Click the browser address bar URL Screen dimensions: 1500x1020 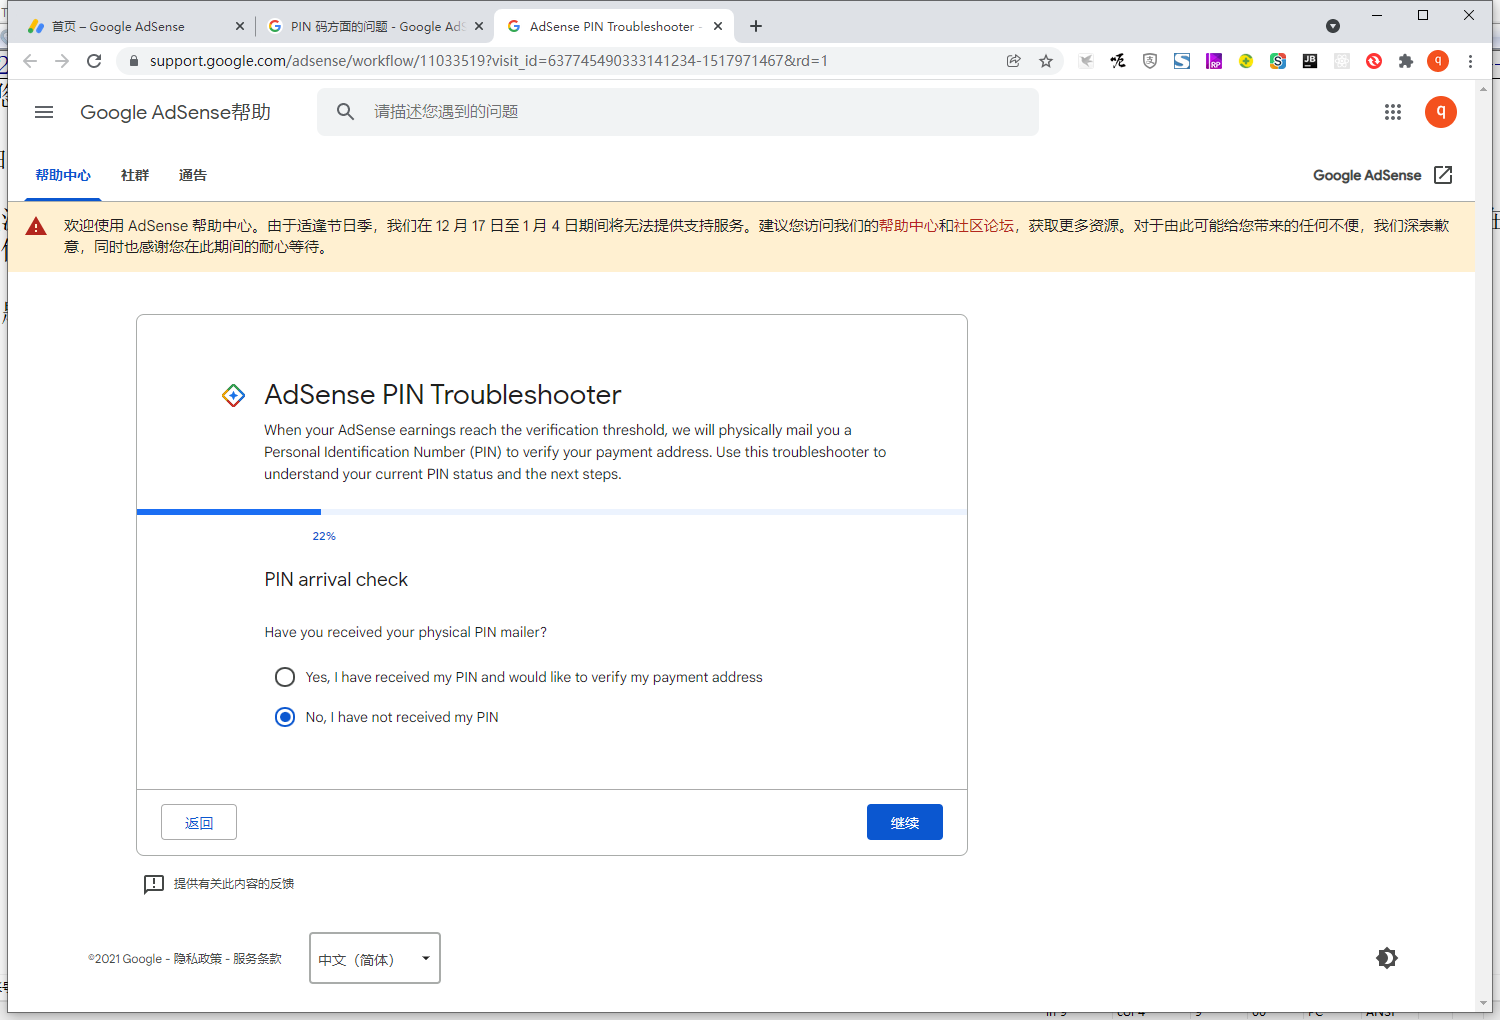pos(489,61)
